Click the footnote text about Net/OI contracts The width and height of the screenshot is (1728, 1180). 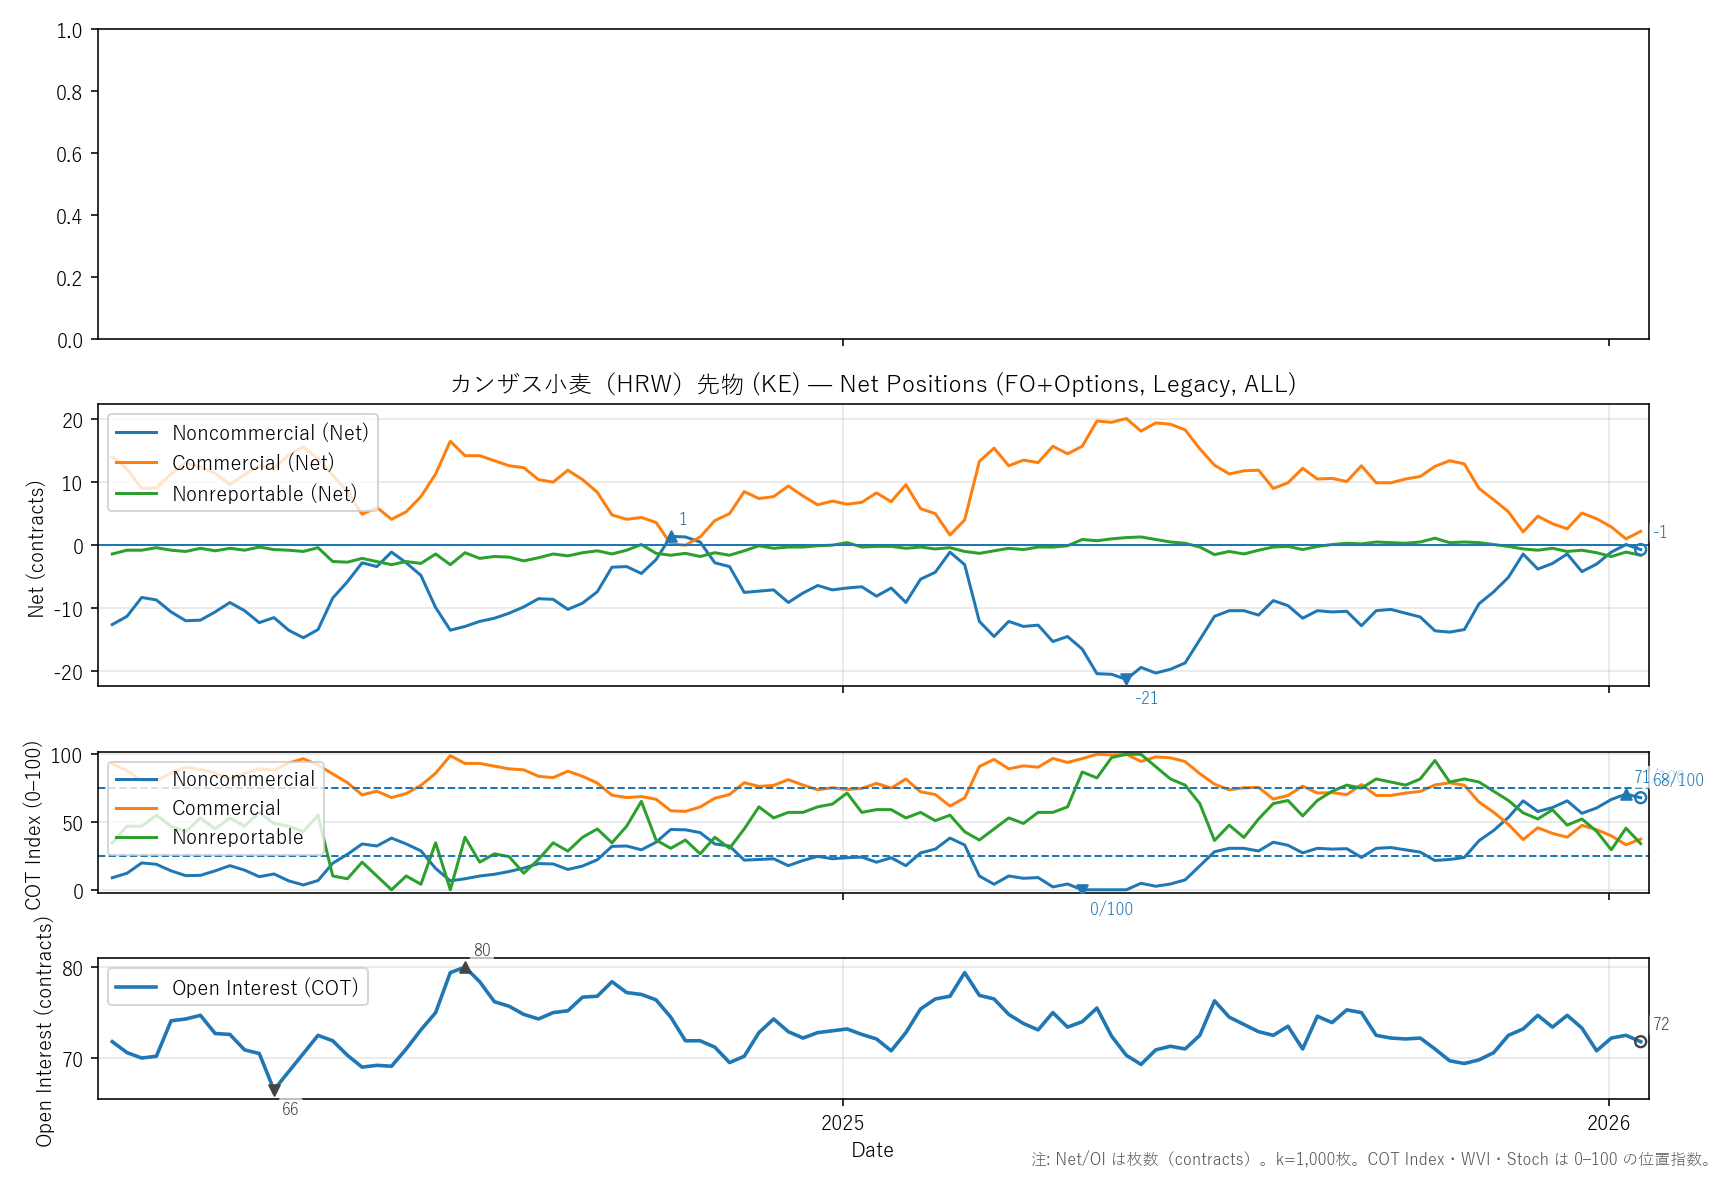coord(1370,1160)
